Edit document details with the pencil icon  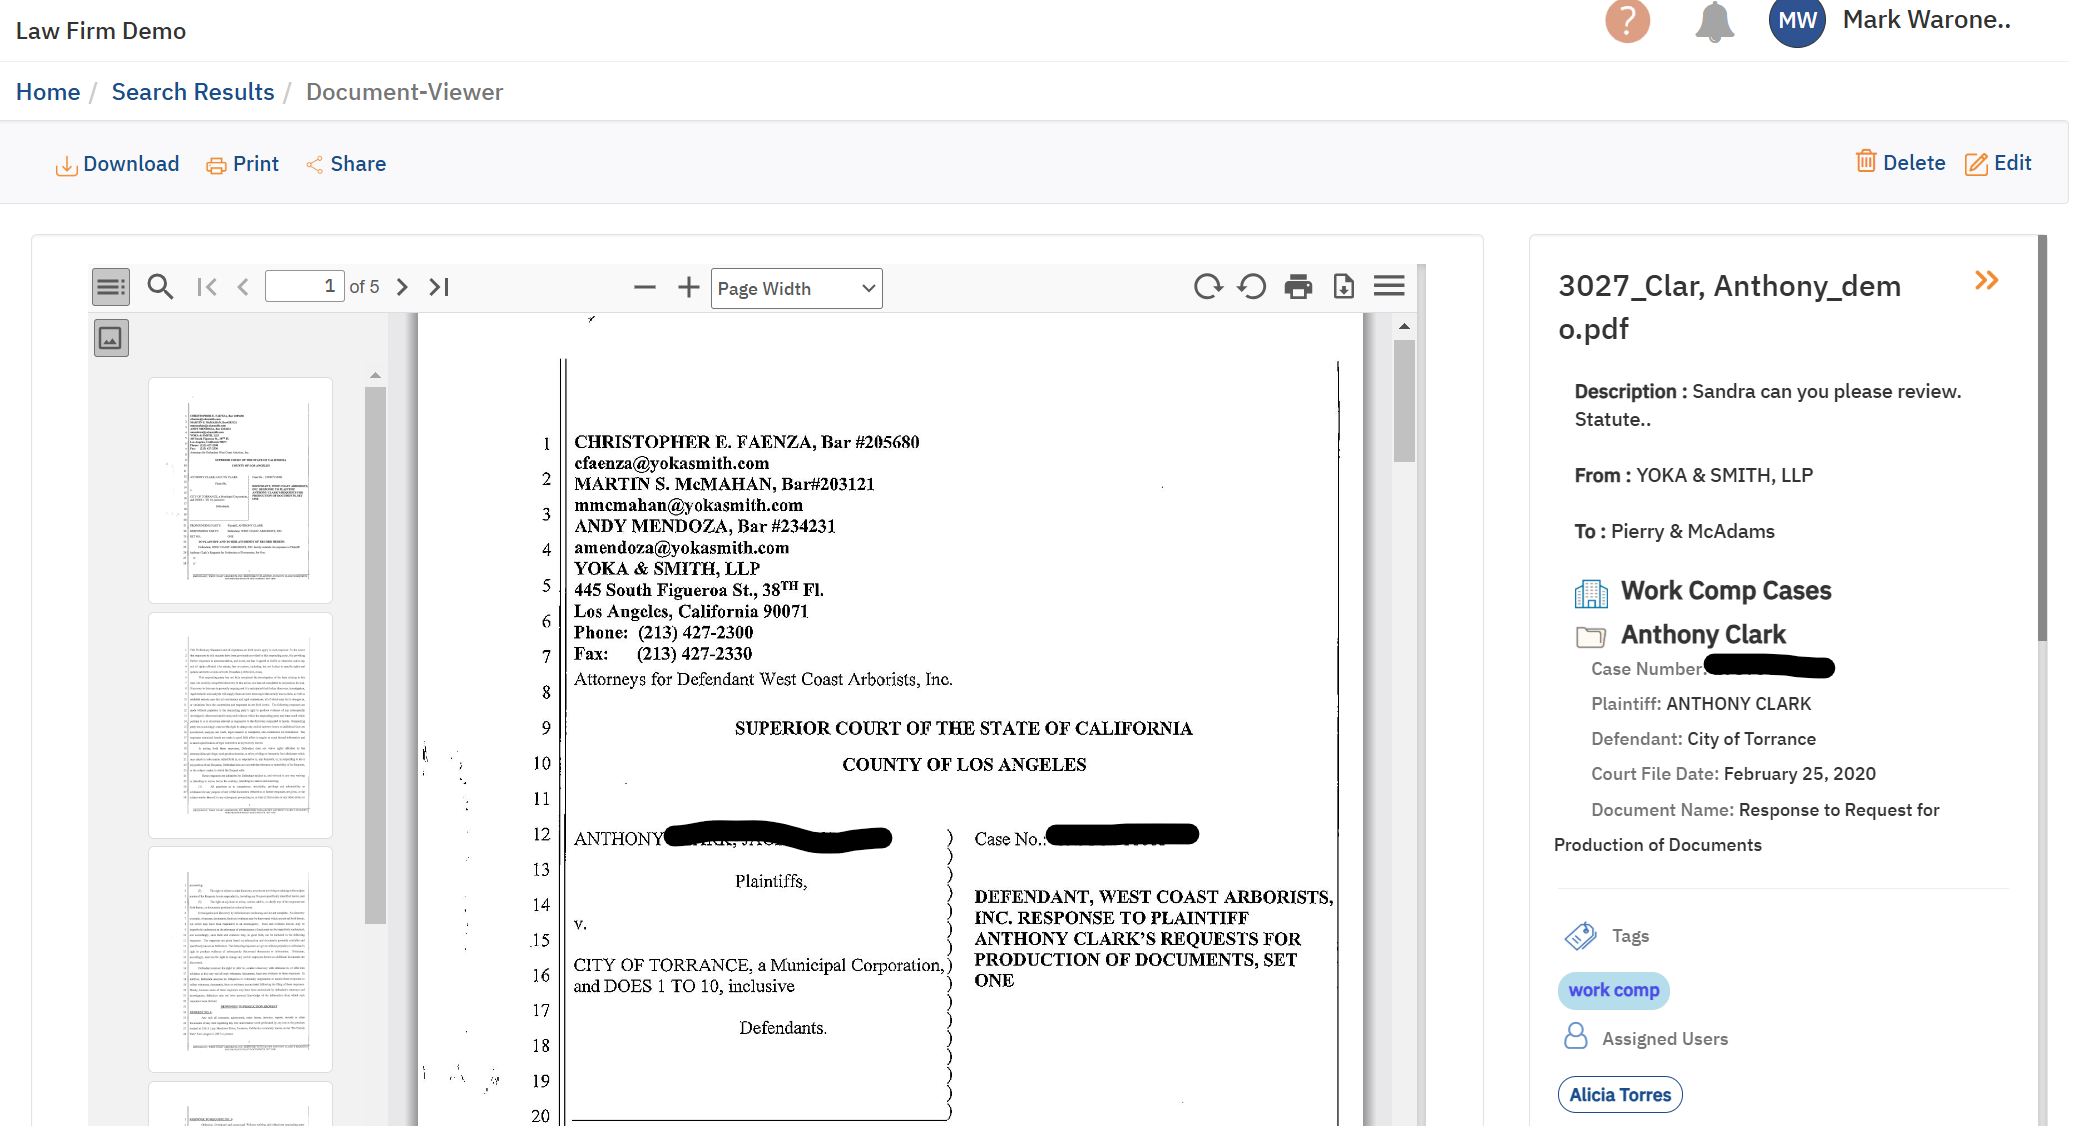[x=1997, y=162]
